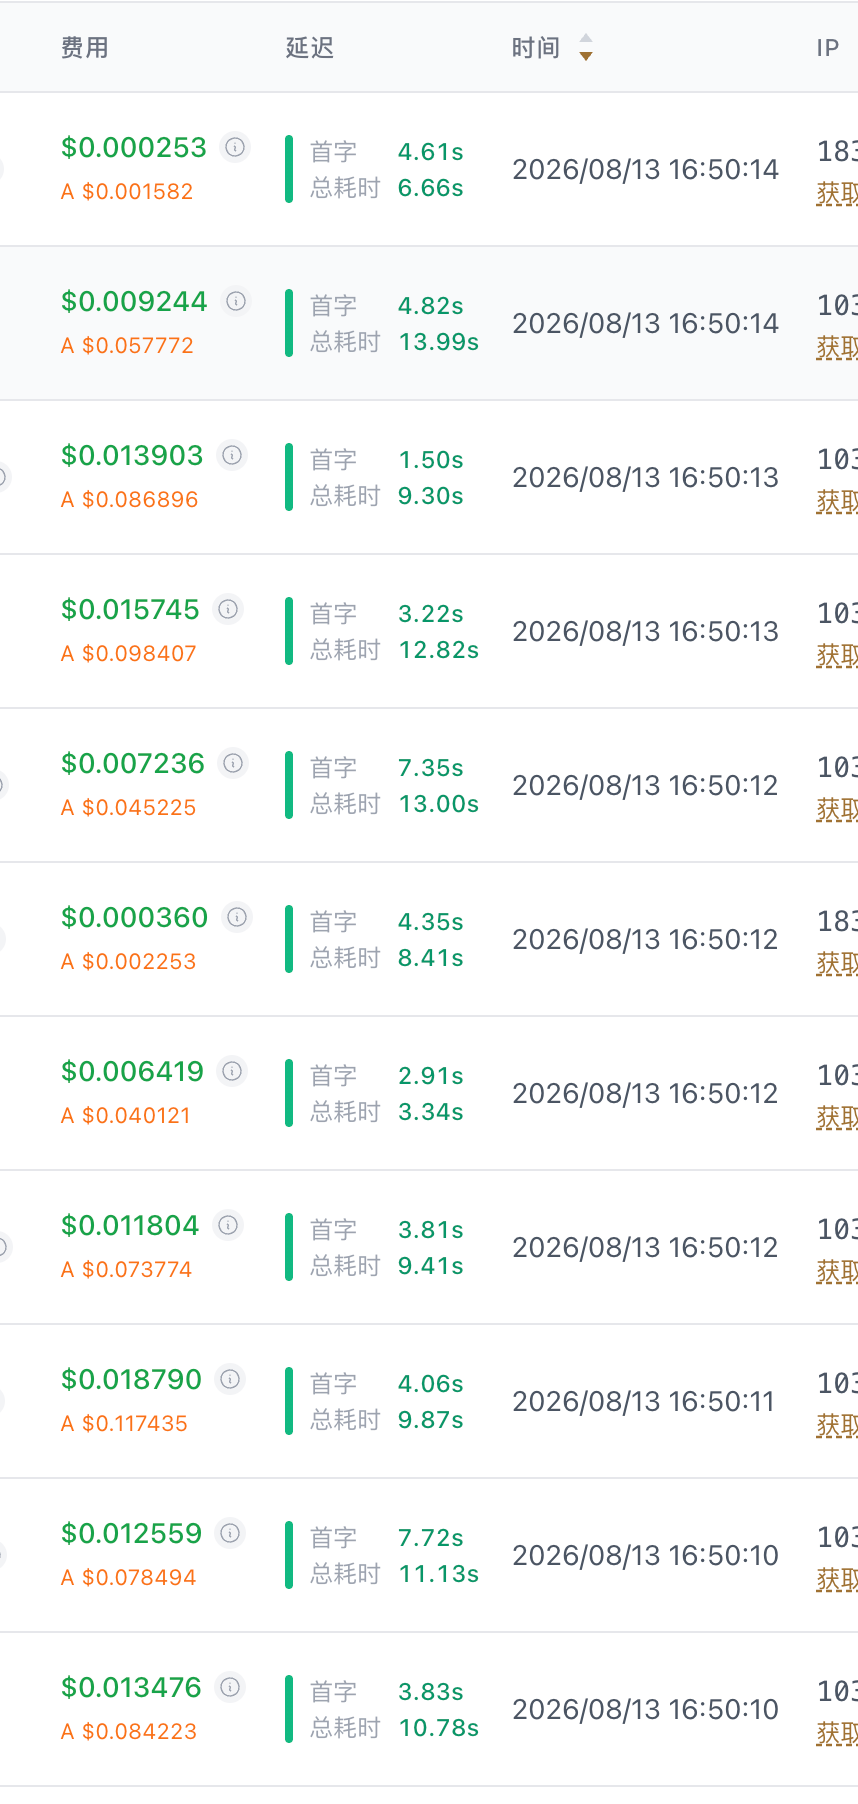Select the 延迟 column header

click(x=310, y=47)
